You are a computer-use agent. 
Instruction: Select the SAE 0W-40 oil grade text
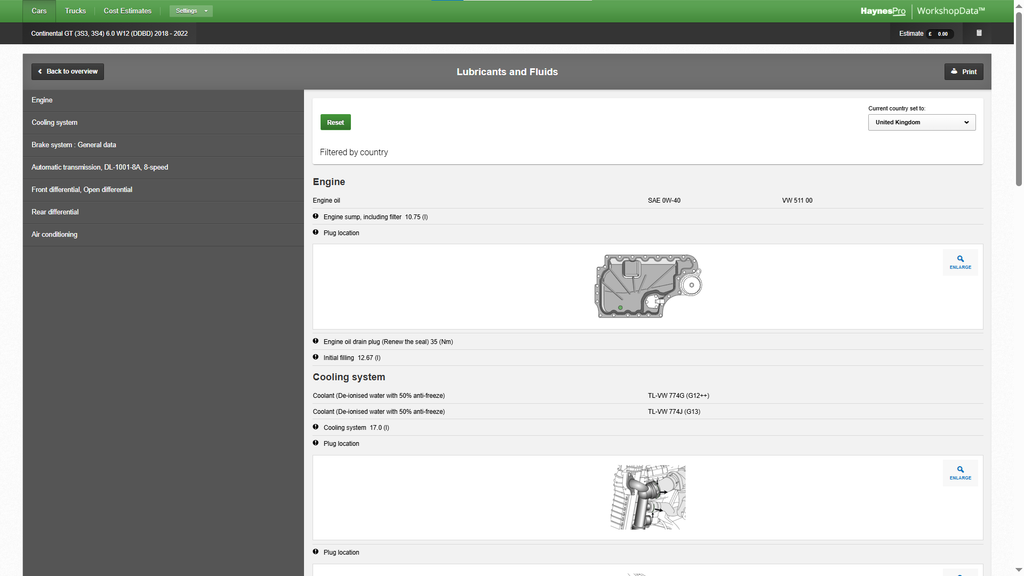click(664, 200)
